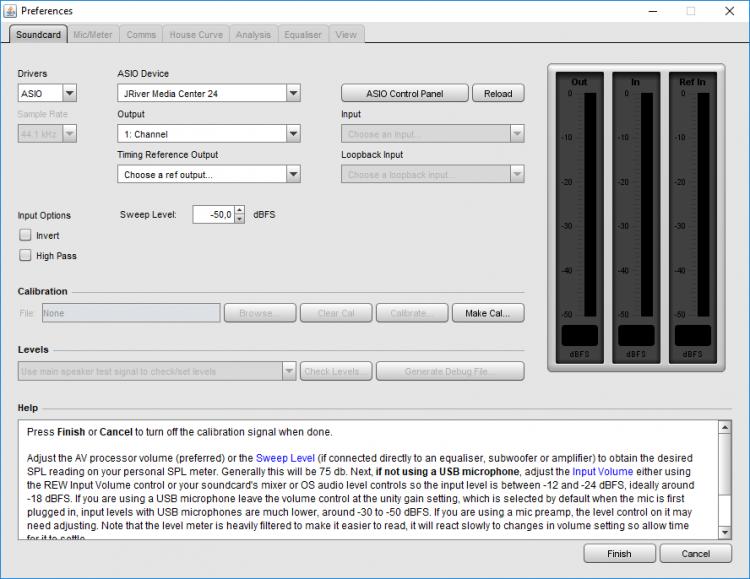Click the Preferences window app icon
The image size is (750, 579).
(11, 11)
